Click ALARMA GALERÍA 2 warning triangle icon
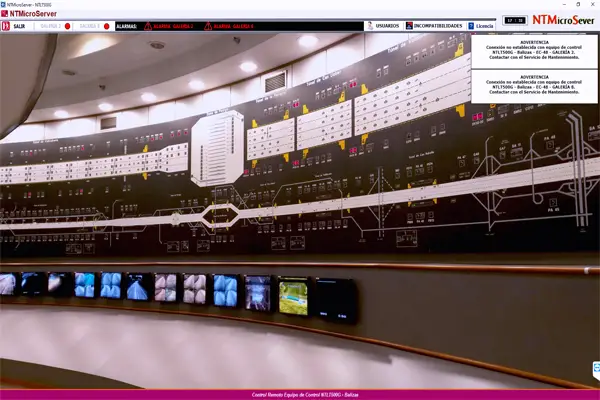Image resolution: width=600 pixels, height=400 pixels. coord(149,26)
